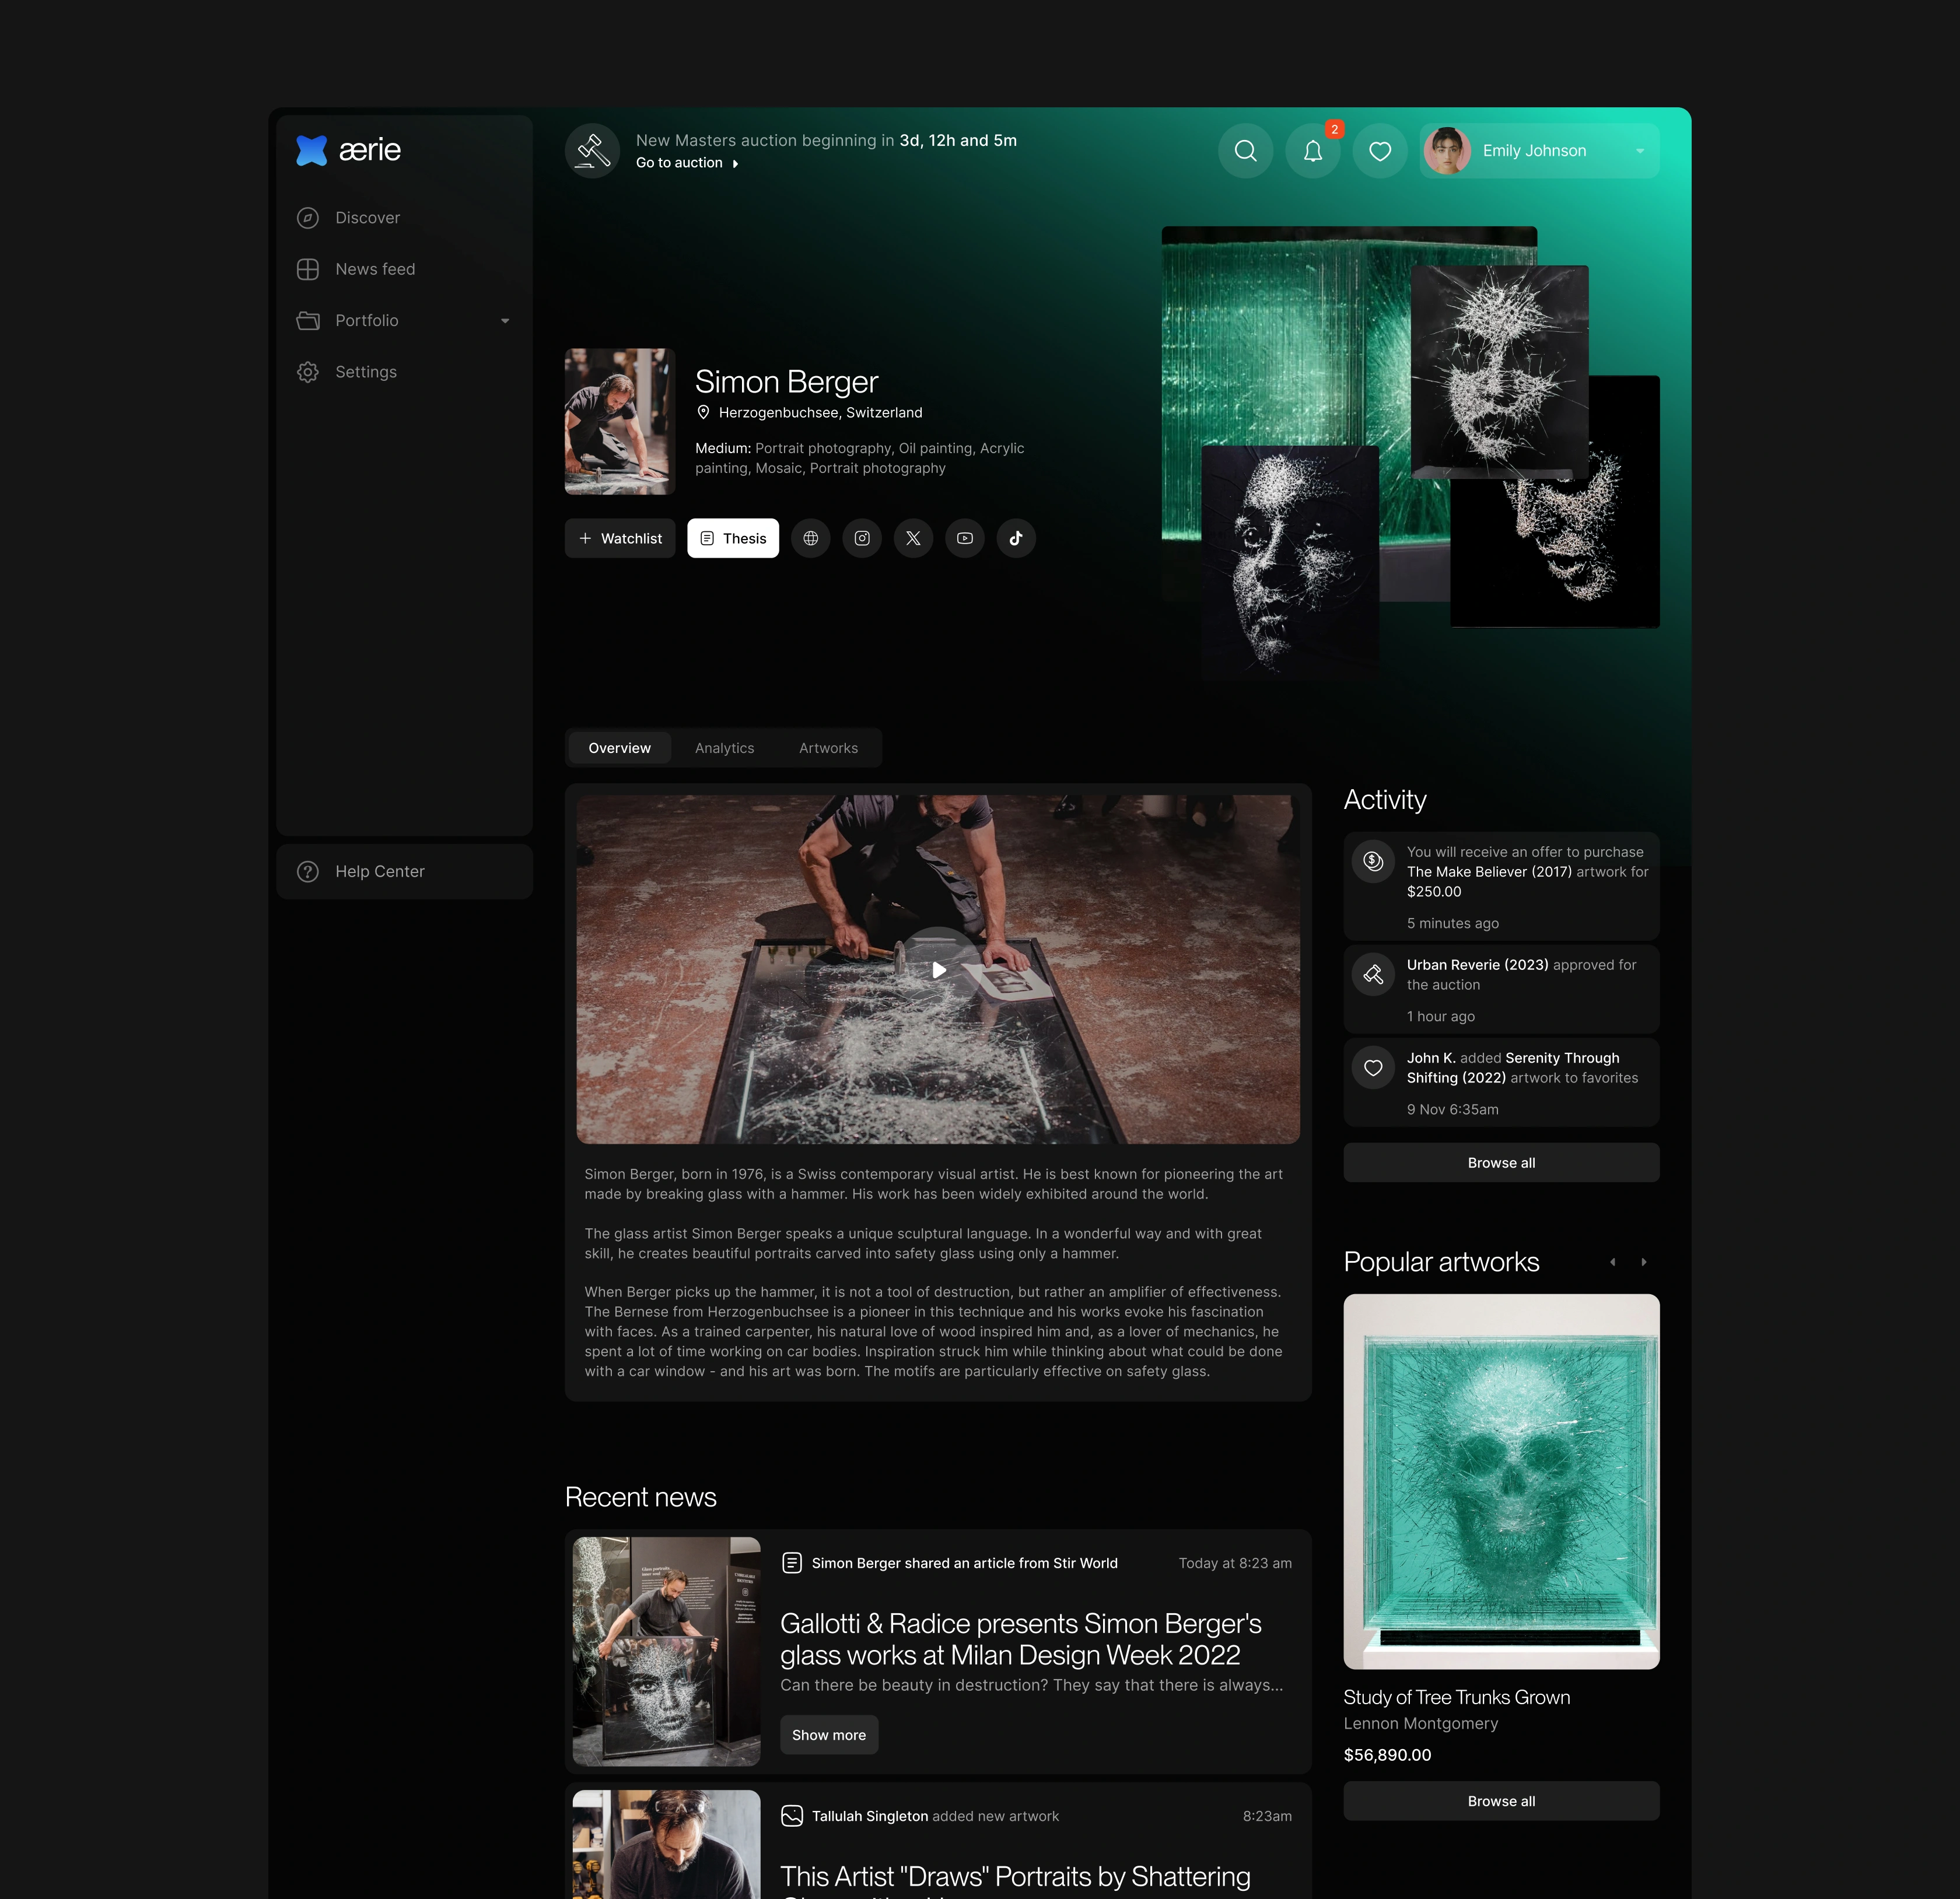The image size is (1960, 1899).
Task: Open favorites heart icon in header
Action: (x=1380, y=151)
